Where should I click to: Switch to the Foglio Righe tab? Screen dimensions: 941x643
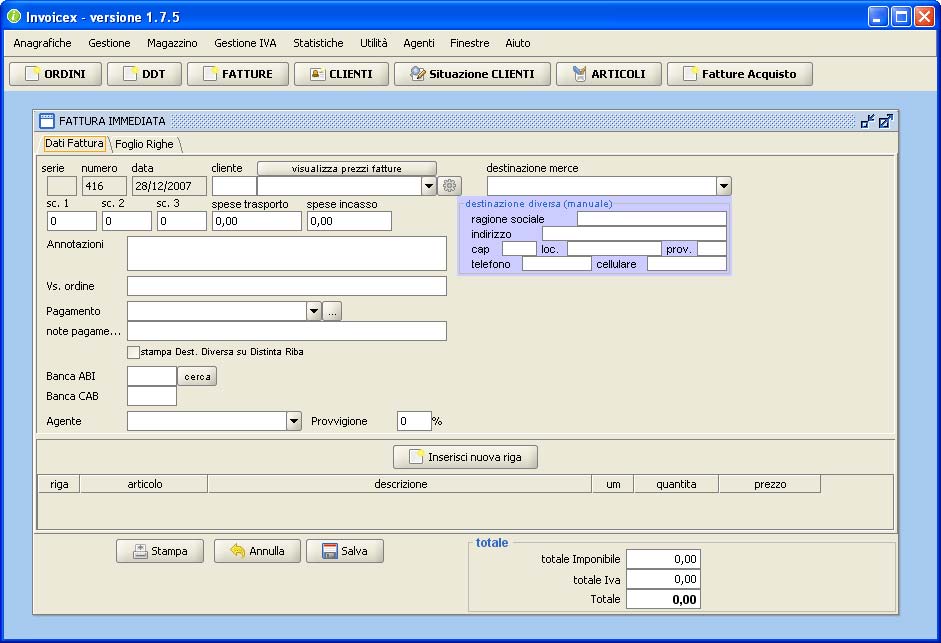[x=145, y=144]
